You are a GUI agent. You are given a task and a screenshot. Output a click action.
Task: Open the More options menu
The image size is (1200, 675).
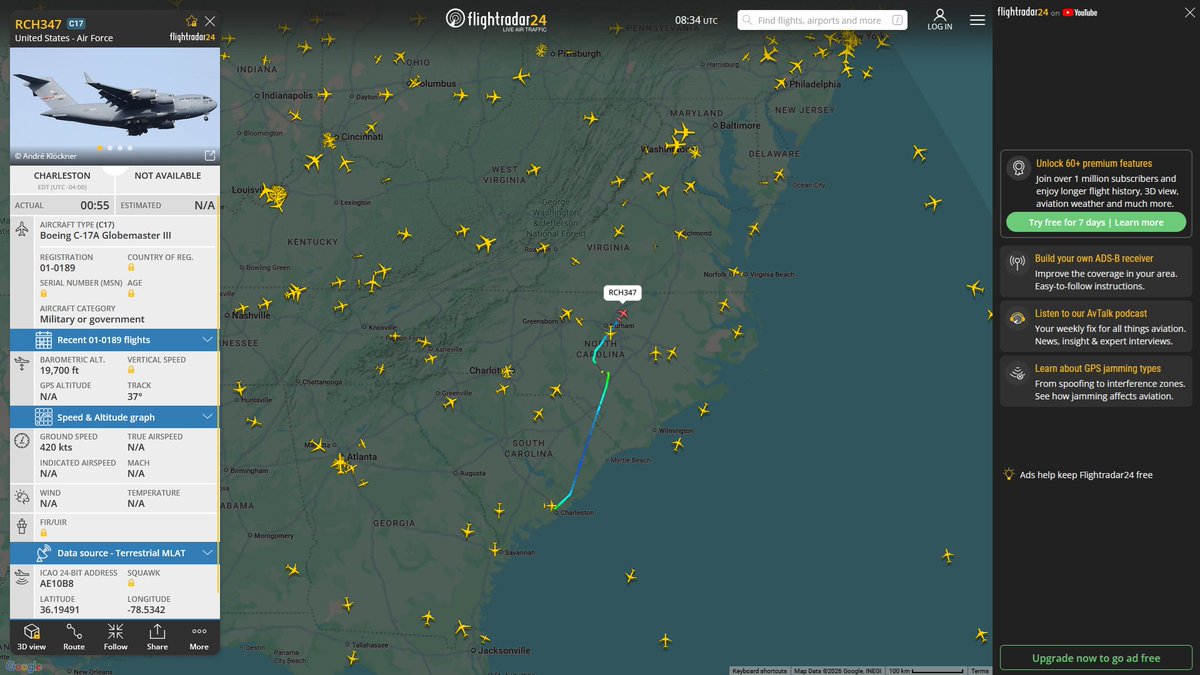(x=198, y=637)
